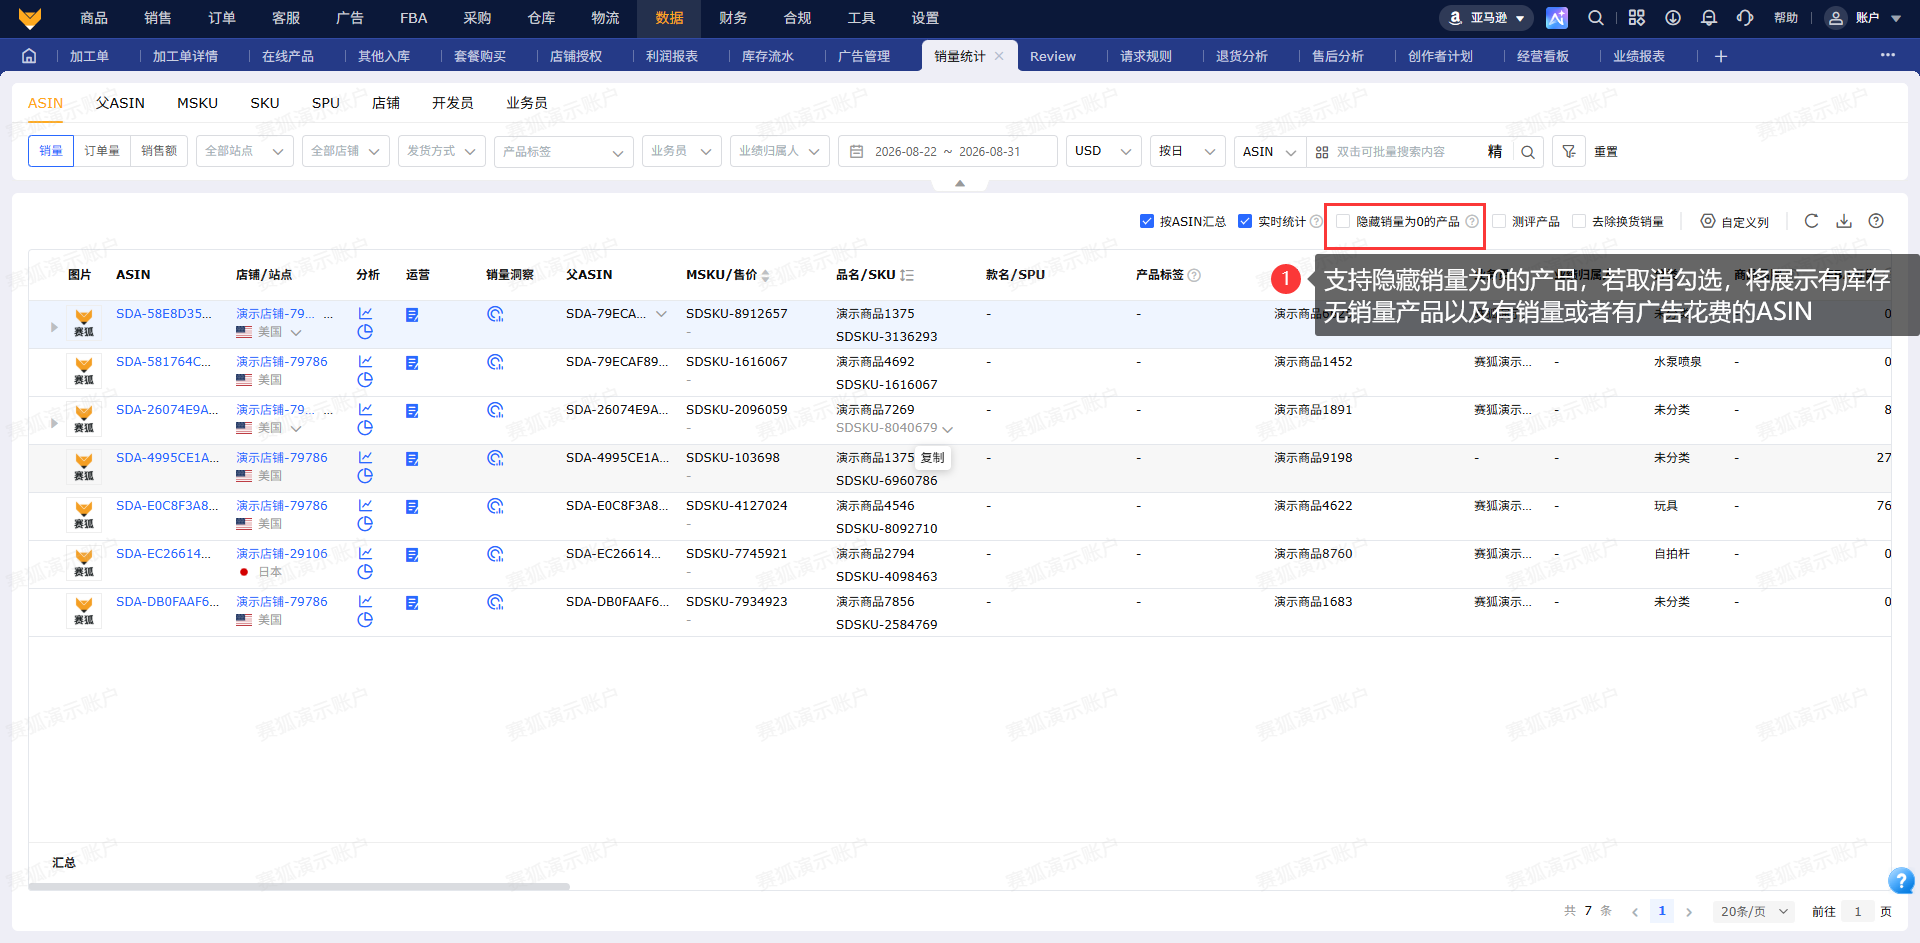Viewport: 1920px width, 943px height.
Task: Check the 去除换货销量 checkbox
Action: click(1579, 221)
